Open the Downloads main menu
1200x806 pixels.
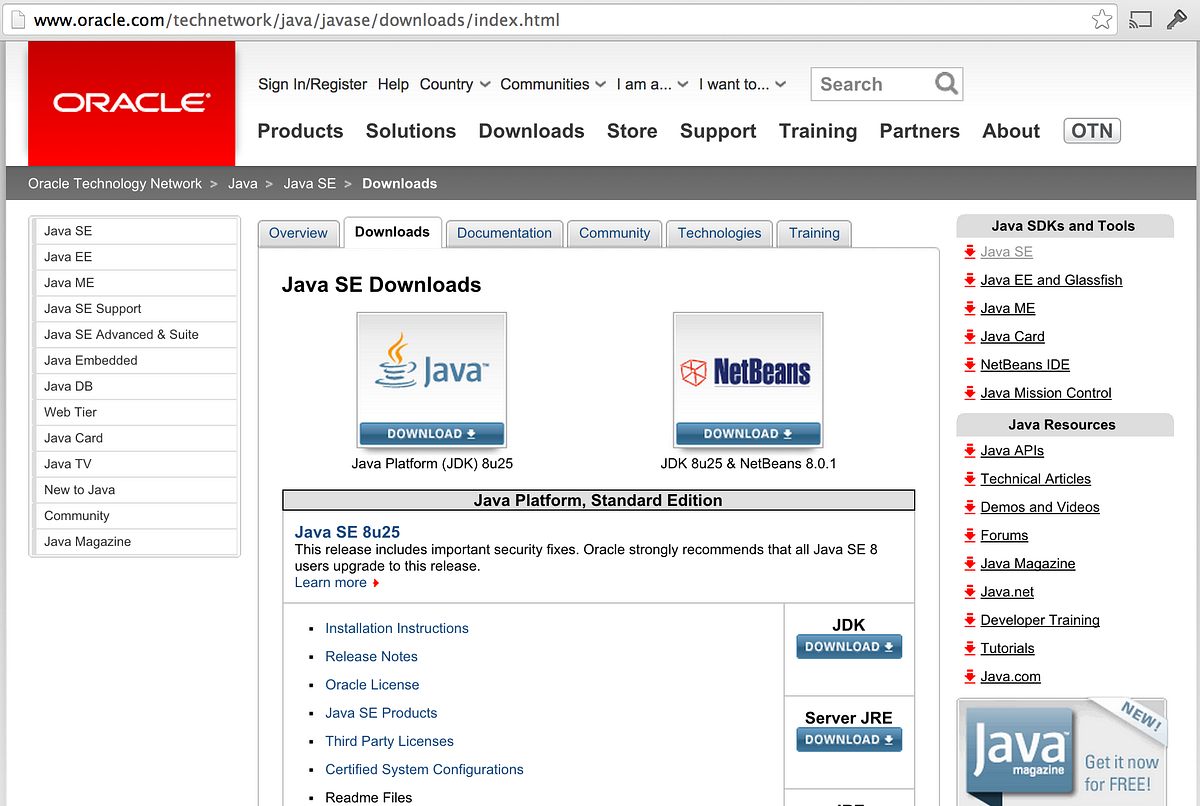click(x=531, y=131)
